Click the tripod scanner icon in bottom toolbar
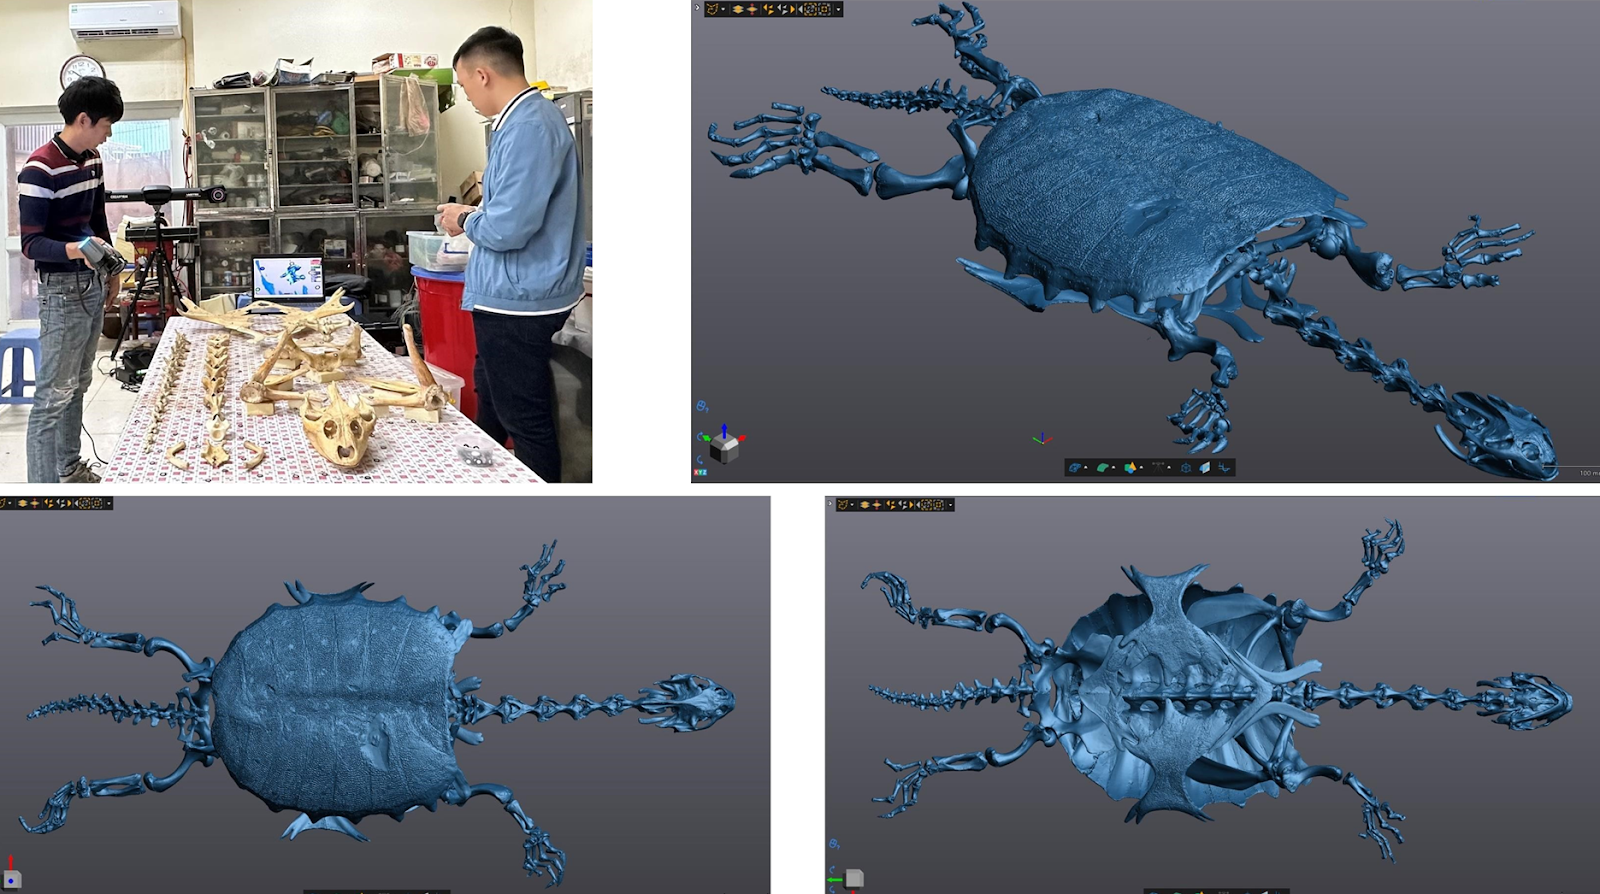This screenshot has height=894, width=1600. coord(1158,467)
